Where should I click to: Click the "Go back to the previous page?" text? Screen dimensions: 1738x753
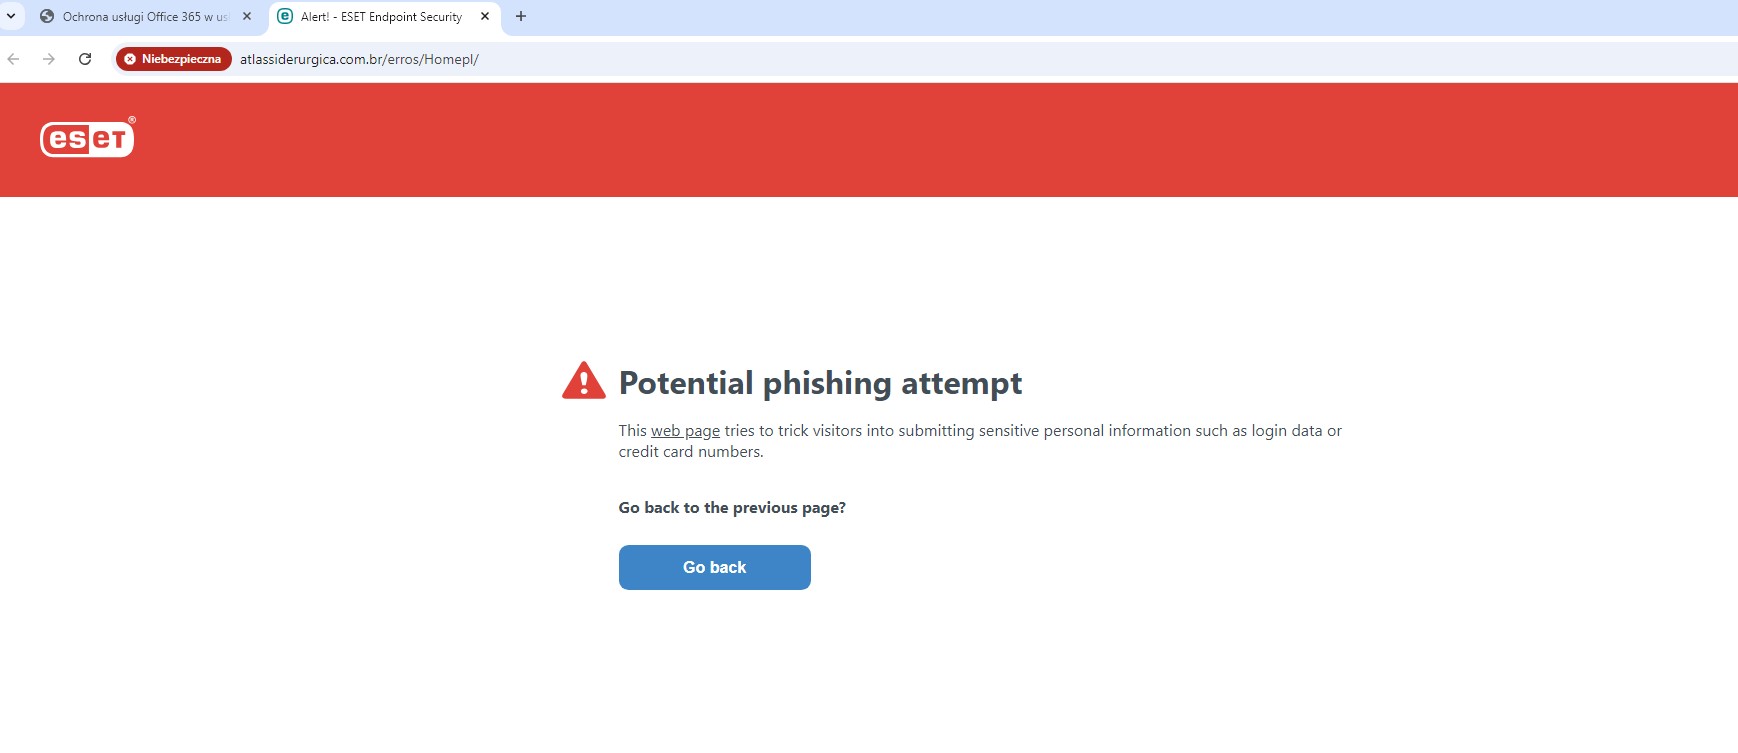732,508
